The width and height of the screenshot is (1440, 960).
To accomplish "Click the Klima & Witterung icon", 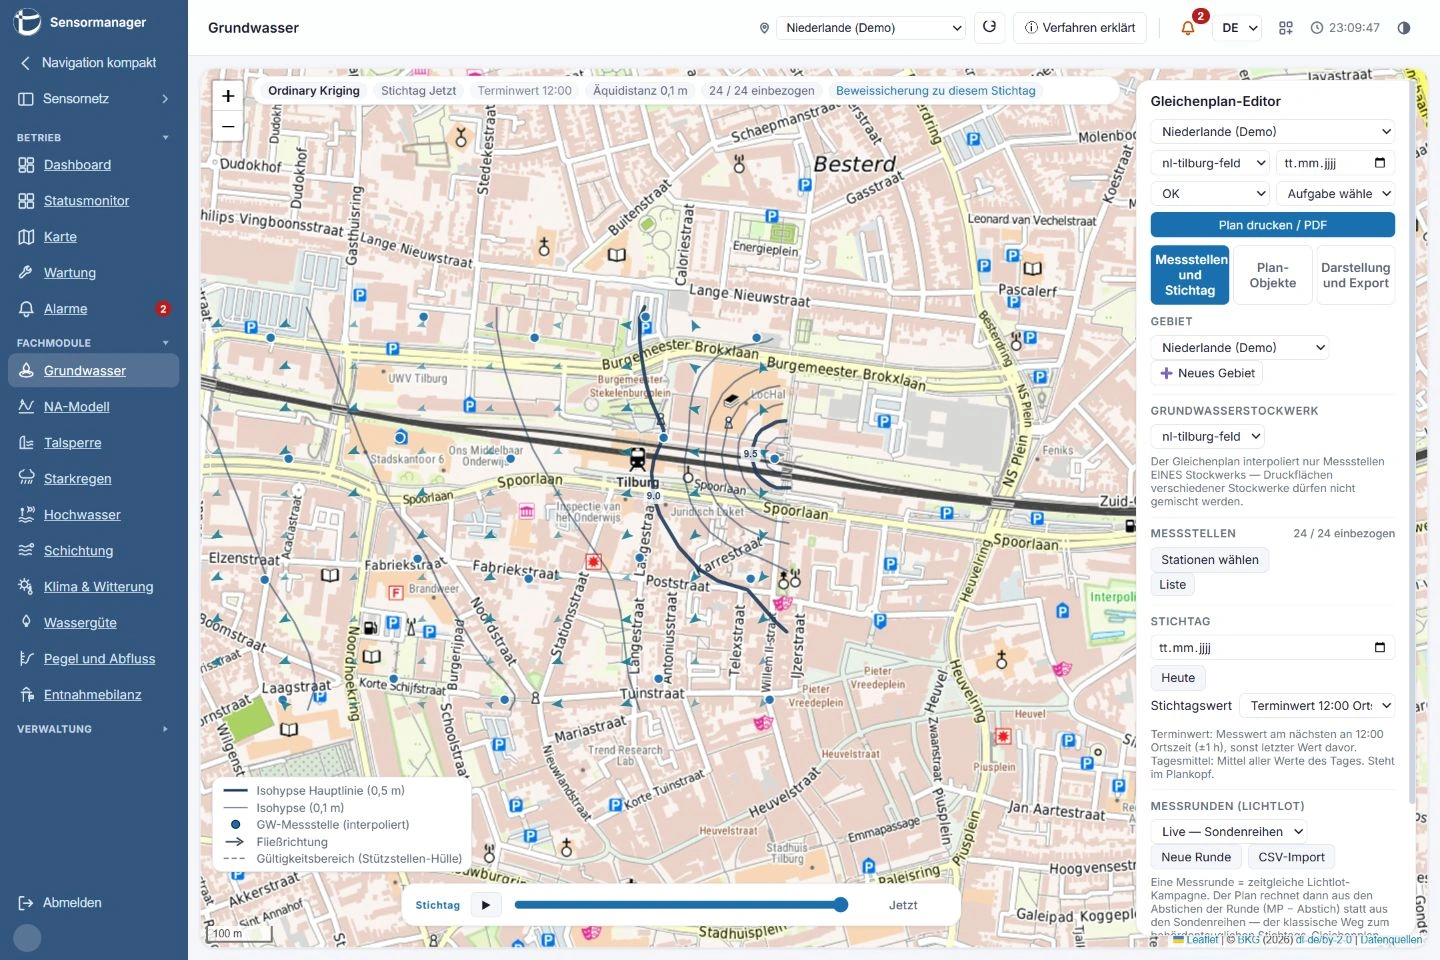I will 26,587.
